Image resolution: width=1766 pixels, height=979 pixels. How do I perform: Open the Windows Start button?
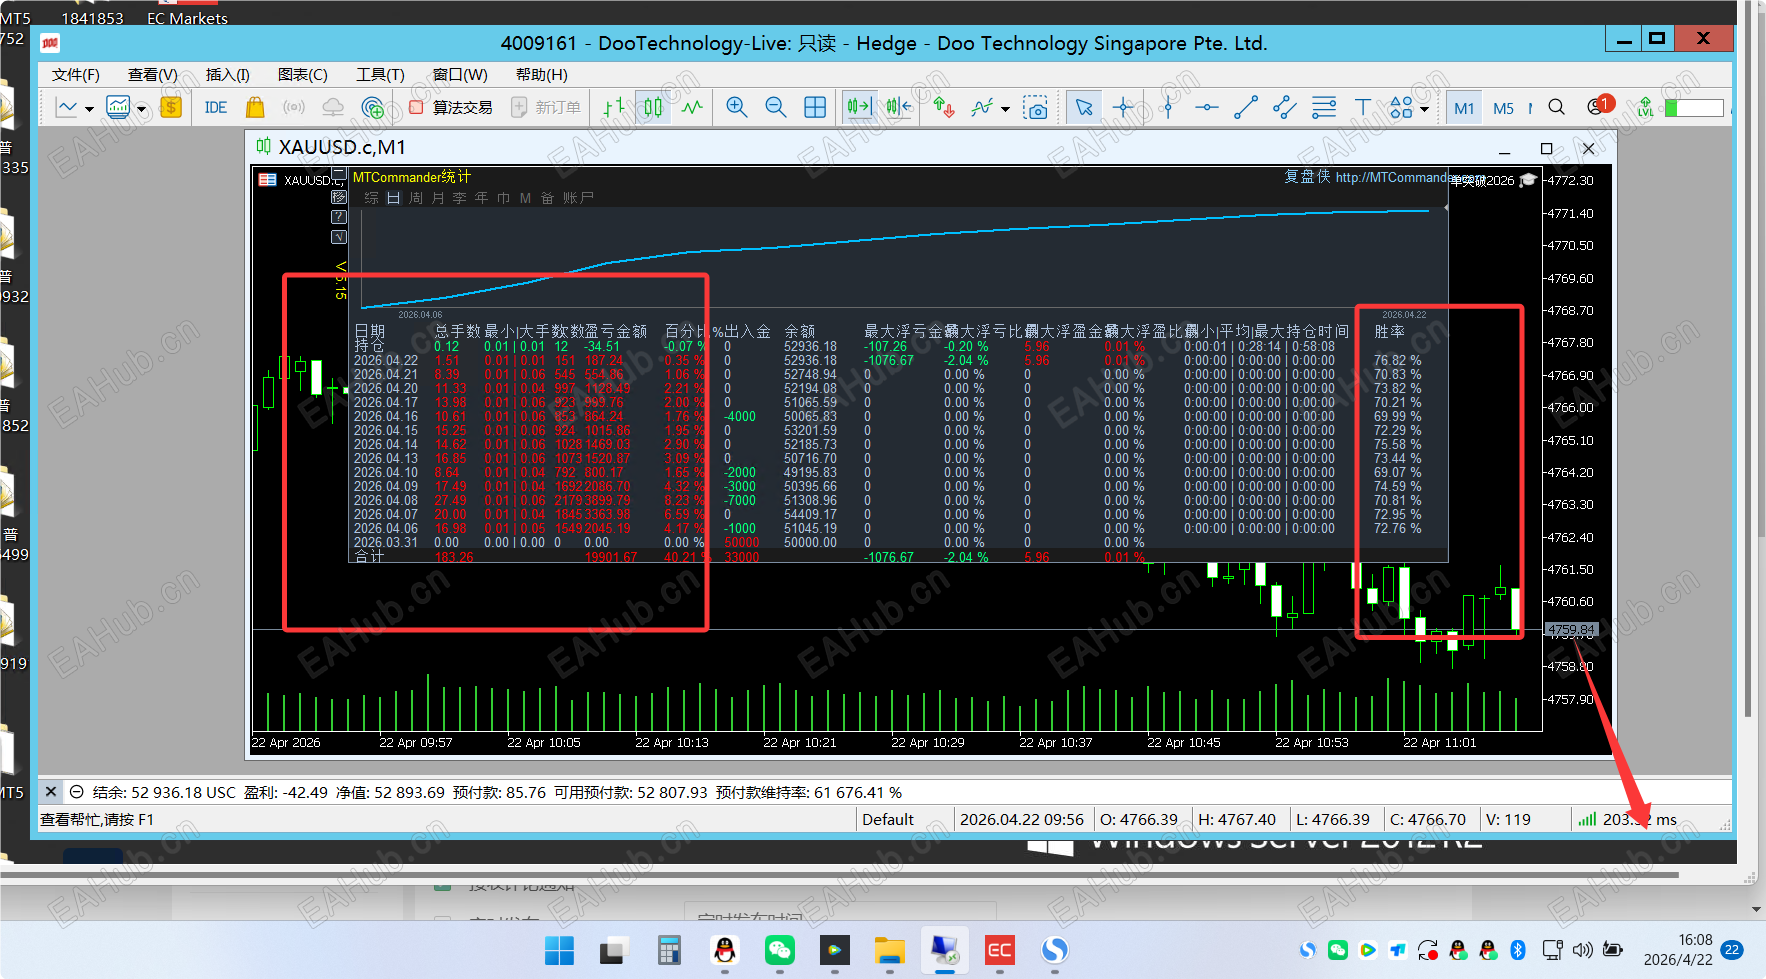[x=559, y=950]
